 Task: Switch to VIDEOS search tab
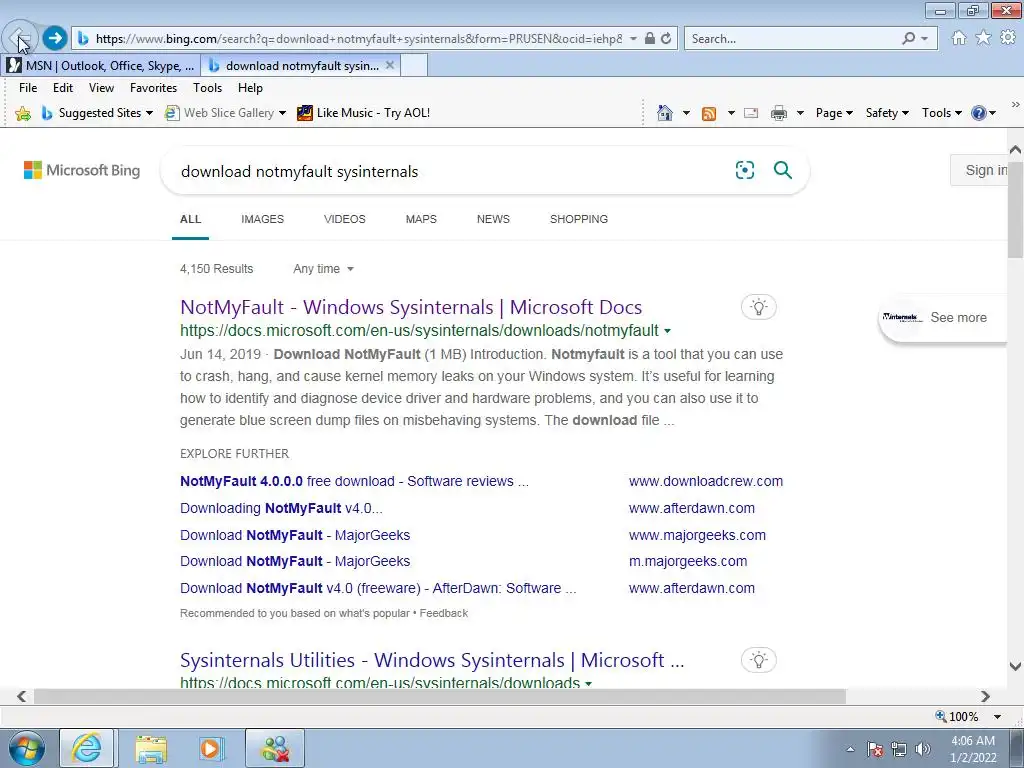pyautogui.click(x=345, y=219)
